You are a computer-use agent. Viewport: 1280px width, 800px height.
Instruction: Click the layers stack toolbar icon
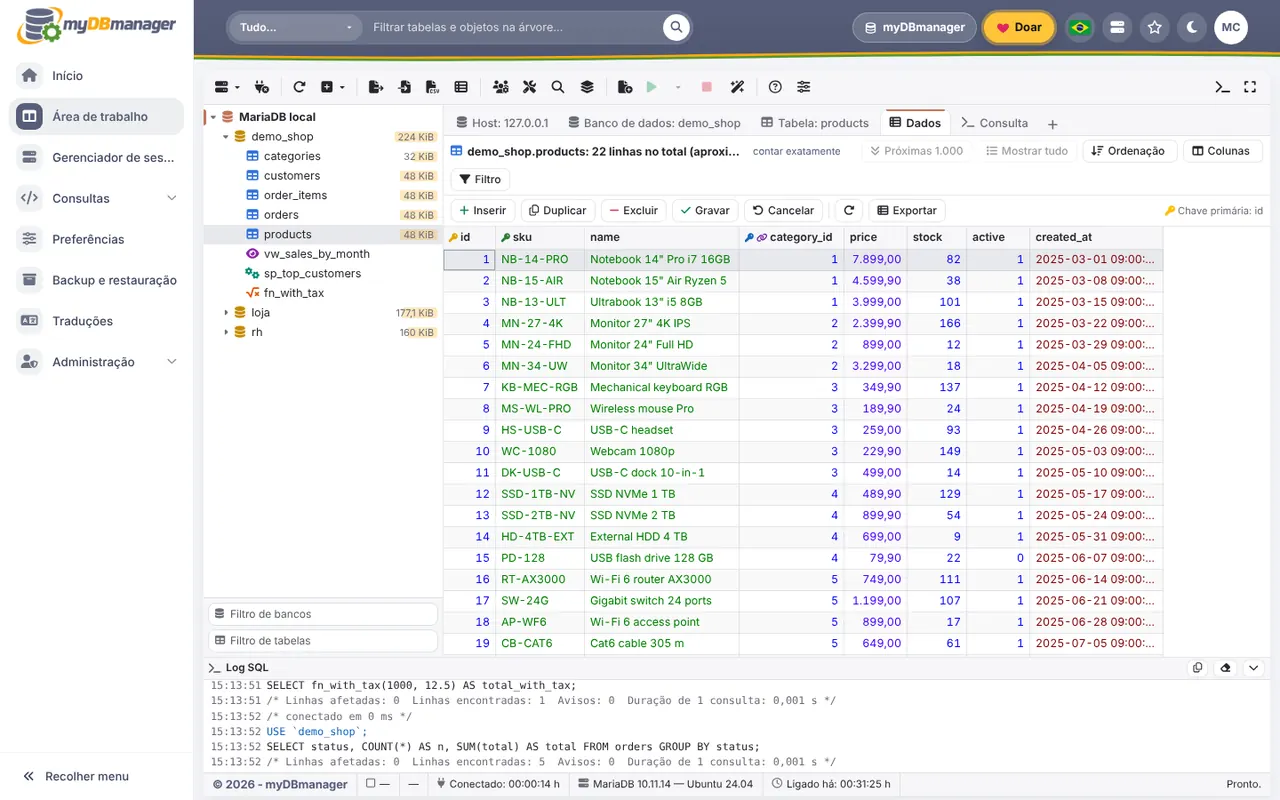point(587,87)
